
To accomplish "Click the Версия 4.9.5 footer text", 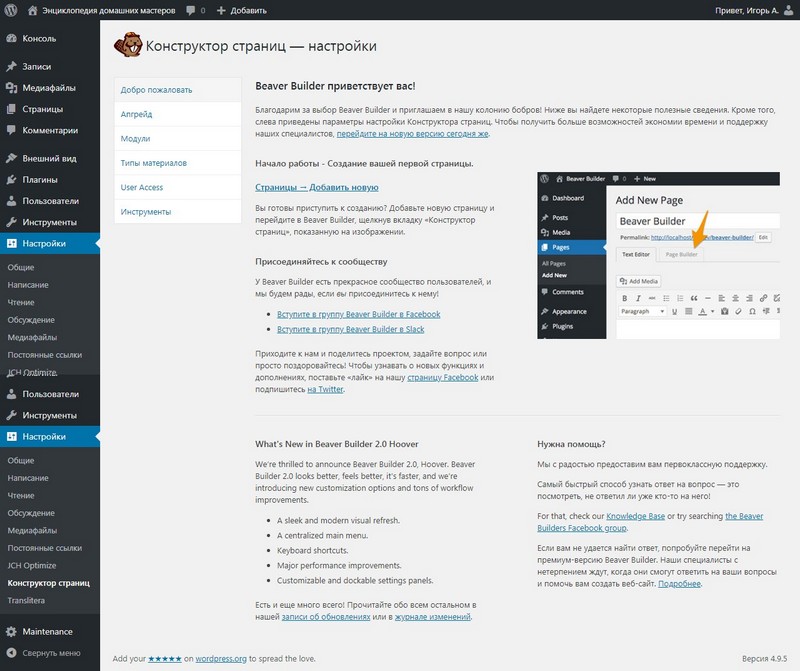I will click(764, 659).
